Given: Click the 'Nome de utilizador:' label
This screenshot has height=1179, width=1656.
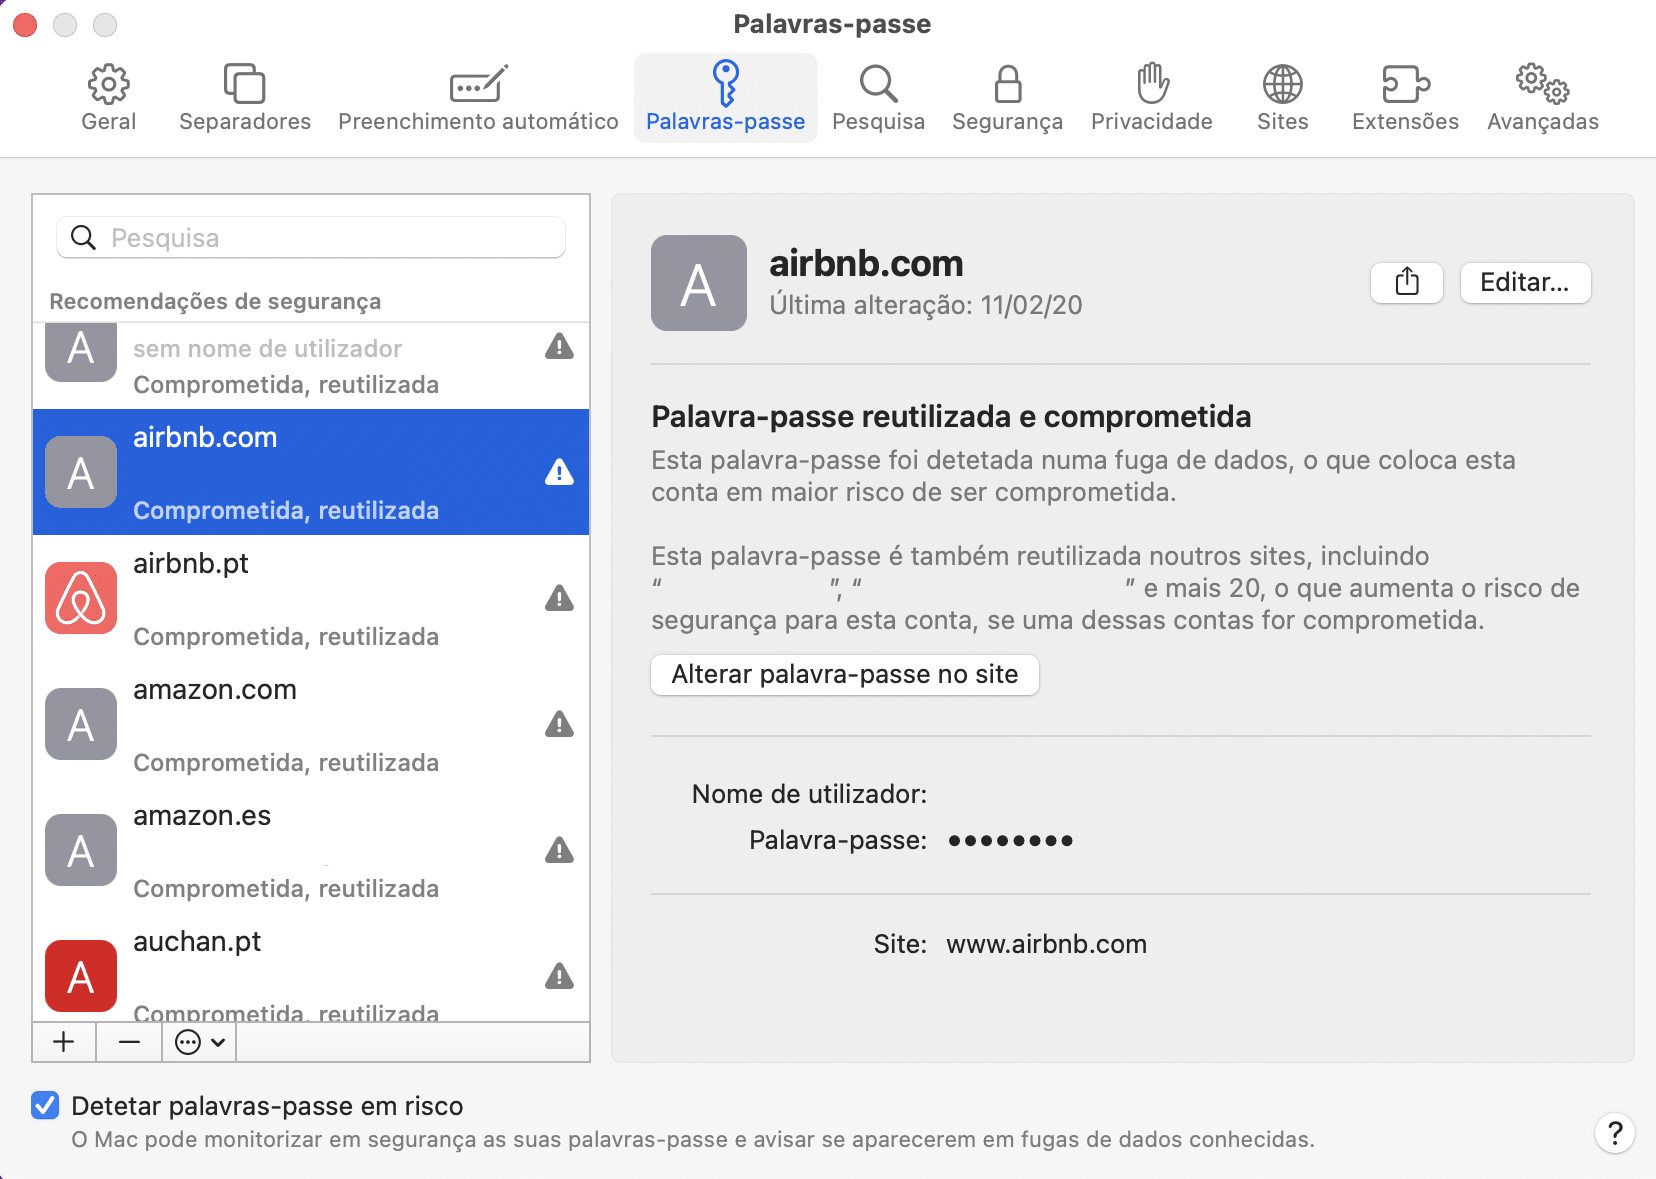Looking at the screenshot, I should pos(809,794).
